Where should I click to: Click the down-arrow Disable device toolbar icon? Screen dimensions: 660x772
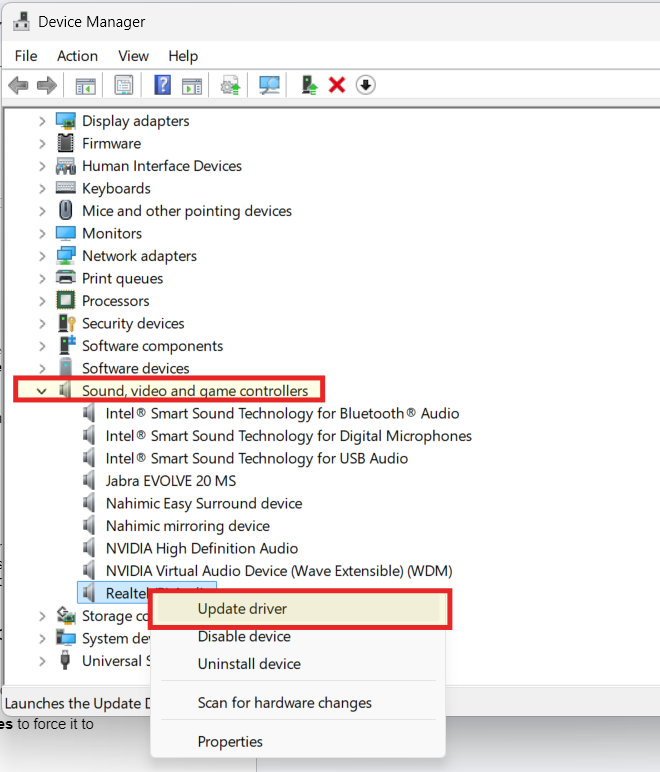[365, 86]
